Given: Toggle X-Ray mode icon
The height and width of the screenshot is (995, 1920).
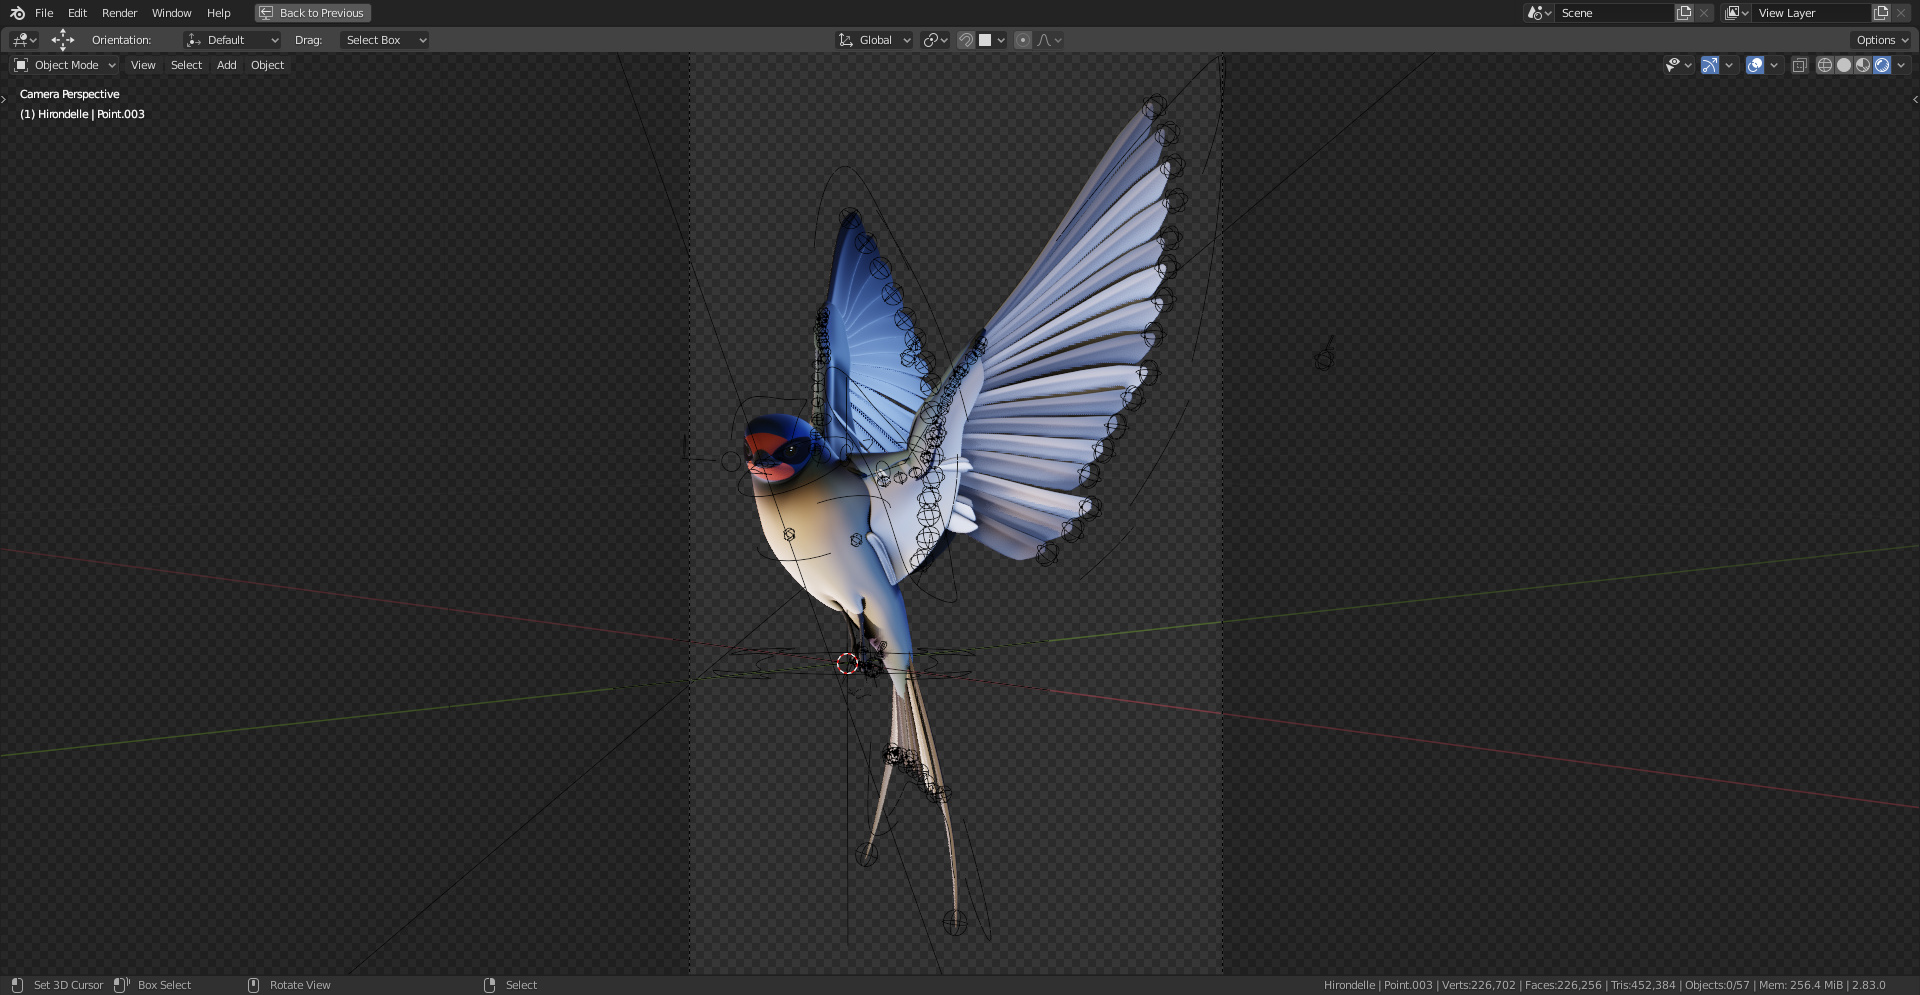Looking at the screenshot, I should [x=1799, y=65].
